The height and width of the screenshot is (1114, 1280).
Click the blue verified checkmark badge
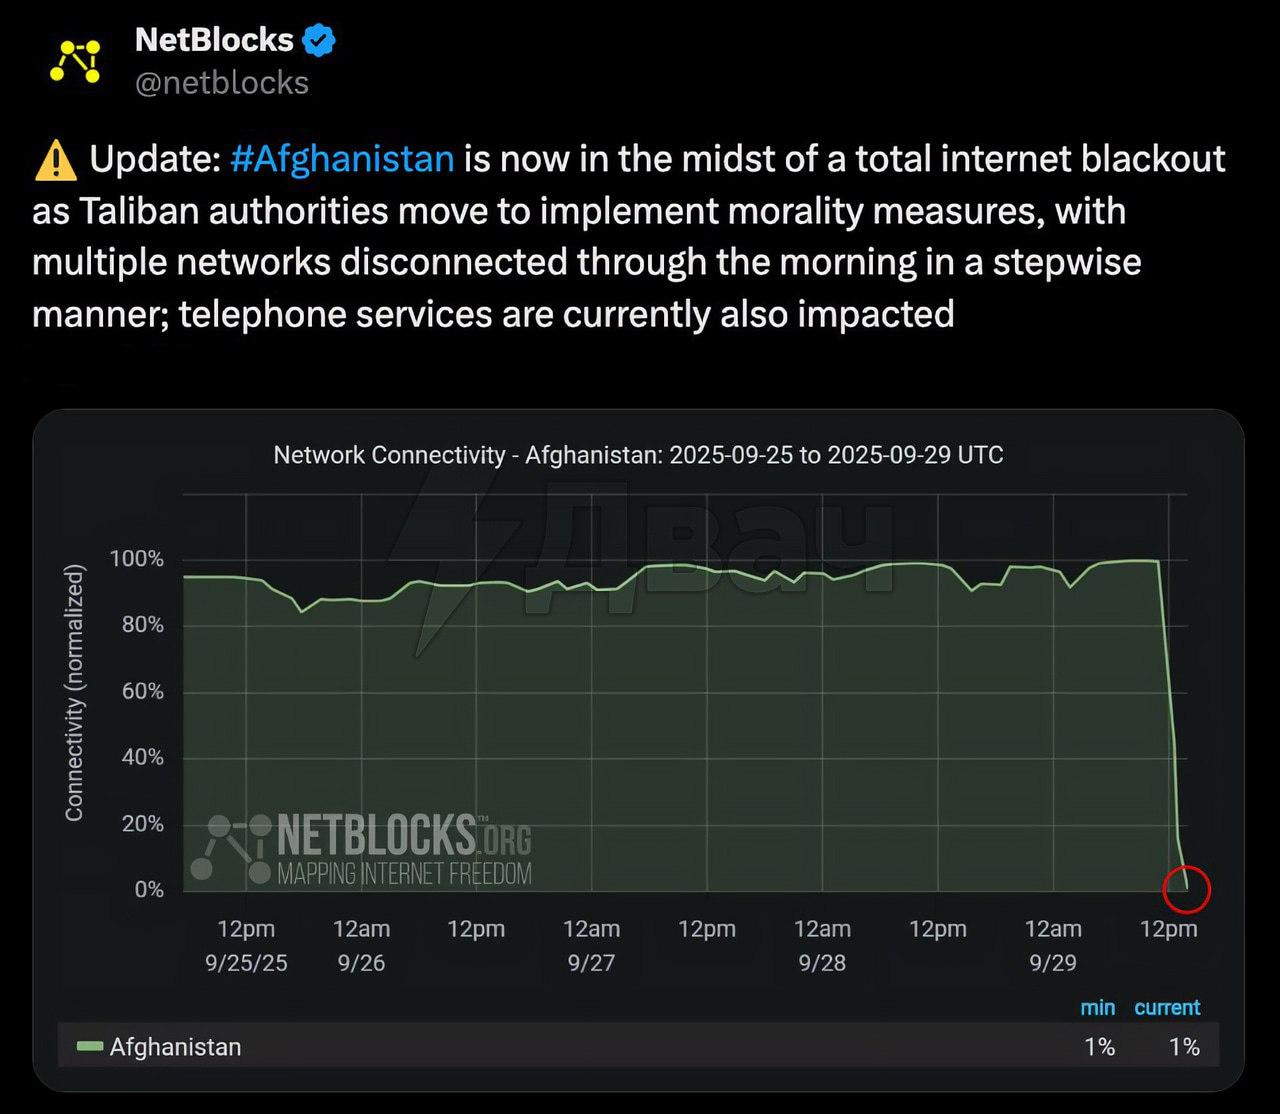(x=319, y=40)
